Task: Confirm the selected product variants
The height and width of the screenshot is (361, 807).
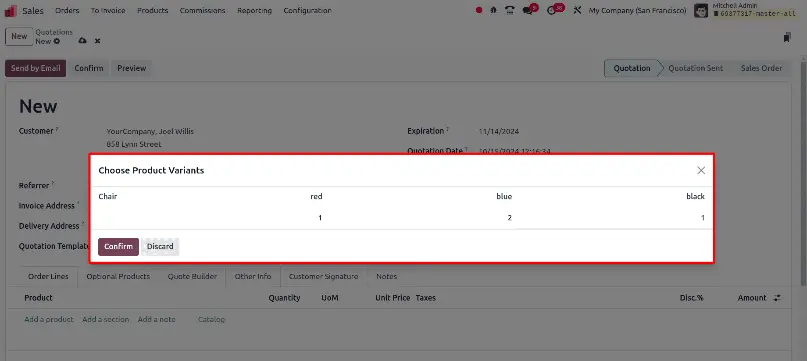Action: click(118, 247)
